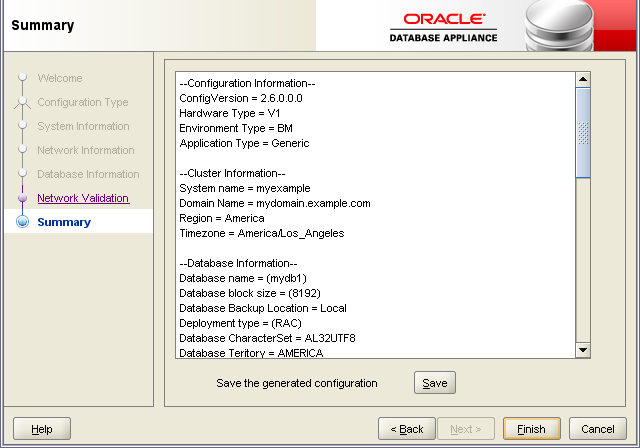Click 'Timezone = America/Los_Angeles' line
The height and width of the screenshot is (448, 640).
pyautogui.click(x=262, y=233)
